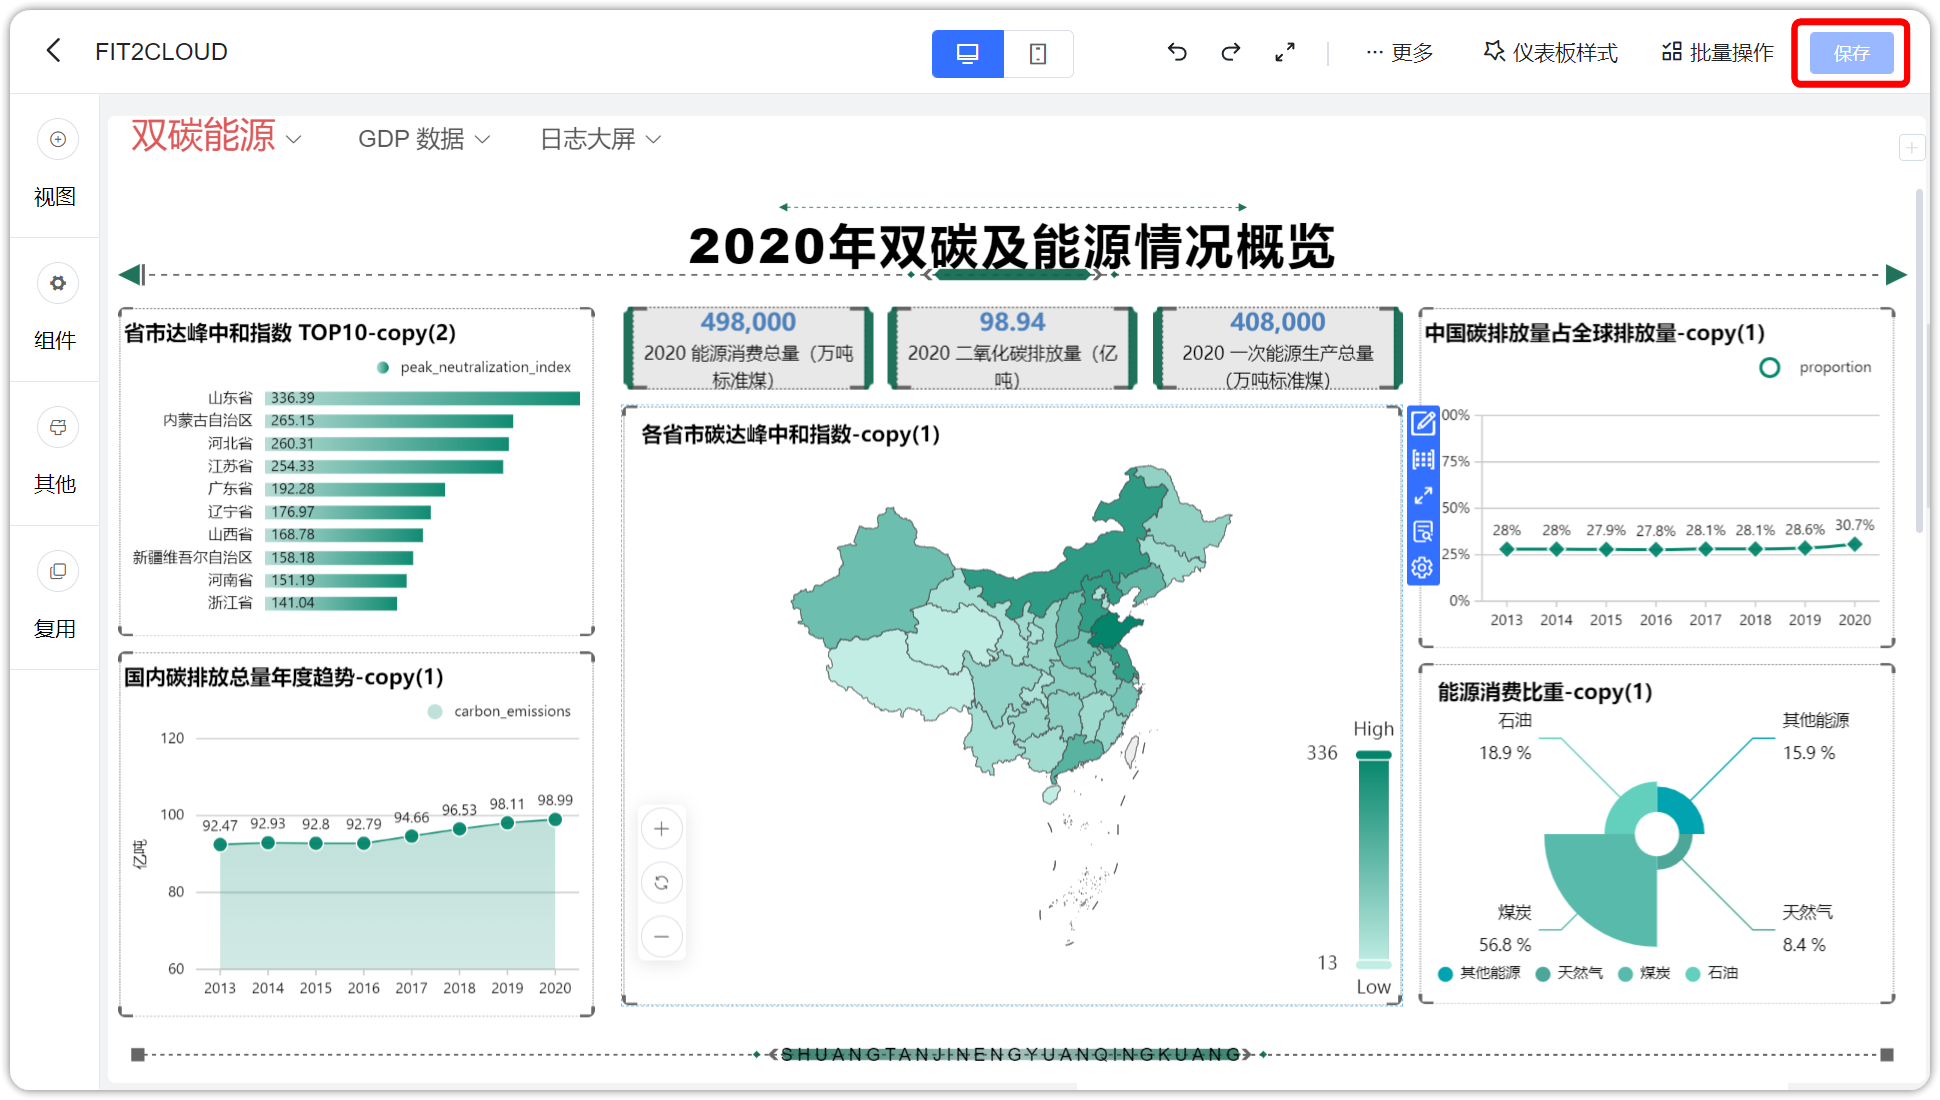1940x1100 pixels.
Task: Select the SHUANGTANJINENGYUANQINGKUANG footer text
Action: coord(1011,1054)
